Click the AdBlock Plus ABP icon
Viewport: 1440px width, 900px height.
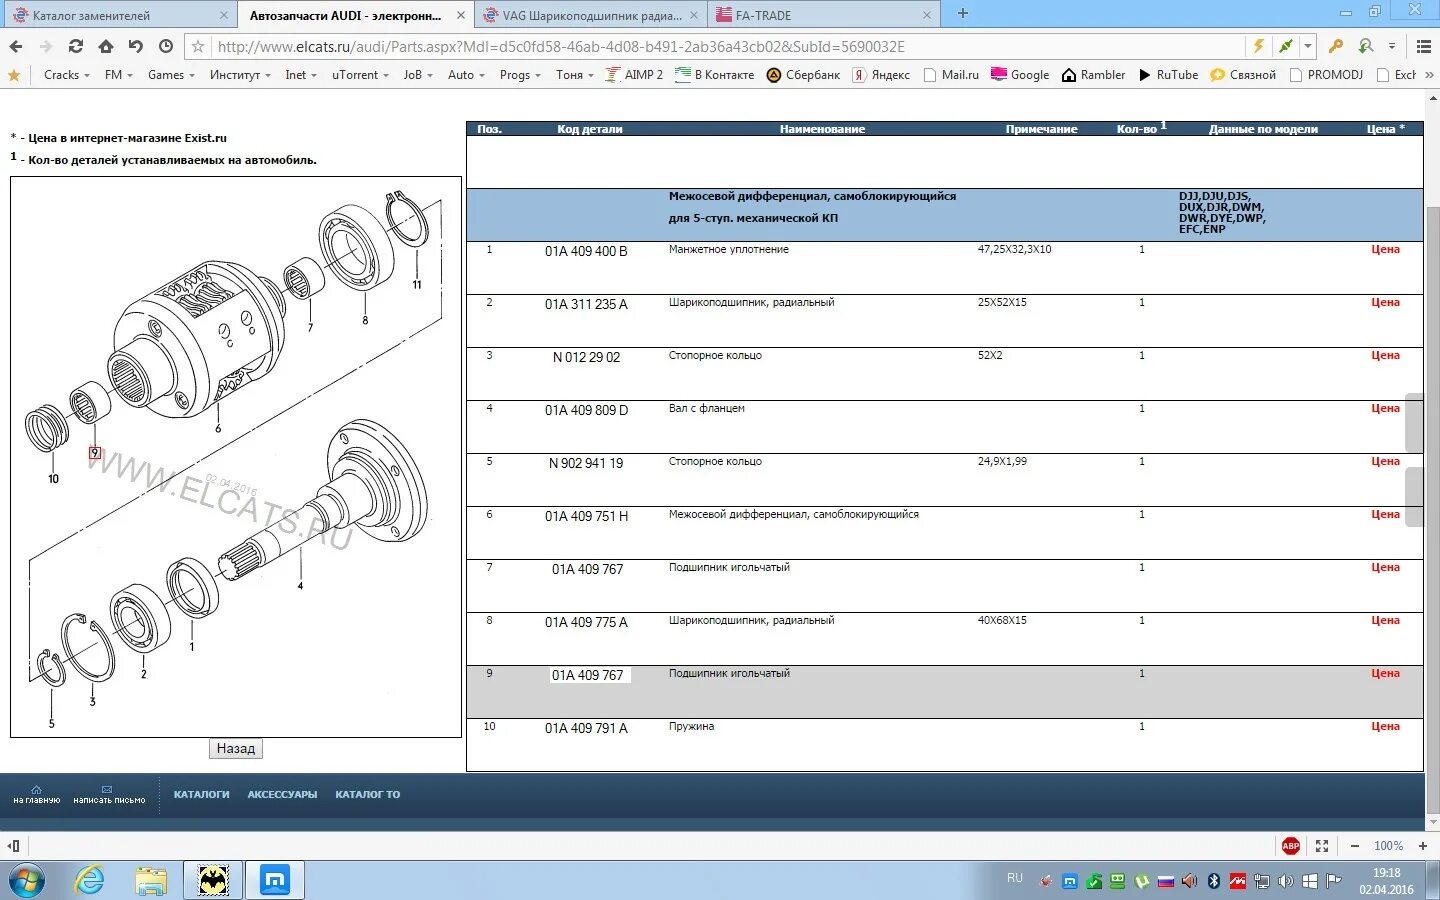point(1291,846)
